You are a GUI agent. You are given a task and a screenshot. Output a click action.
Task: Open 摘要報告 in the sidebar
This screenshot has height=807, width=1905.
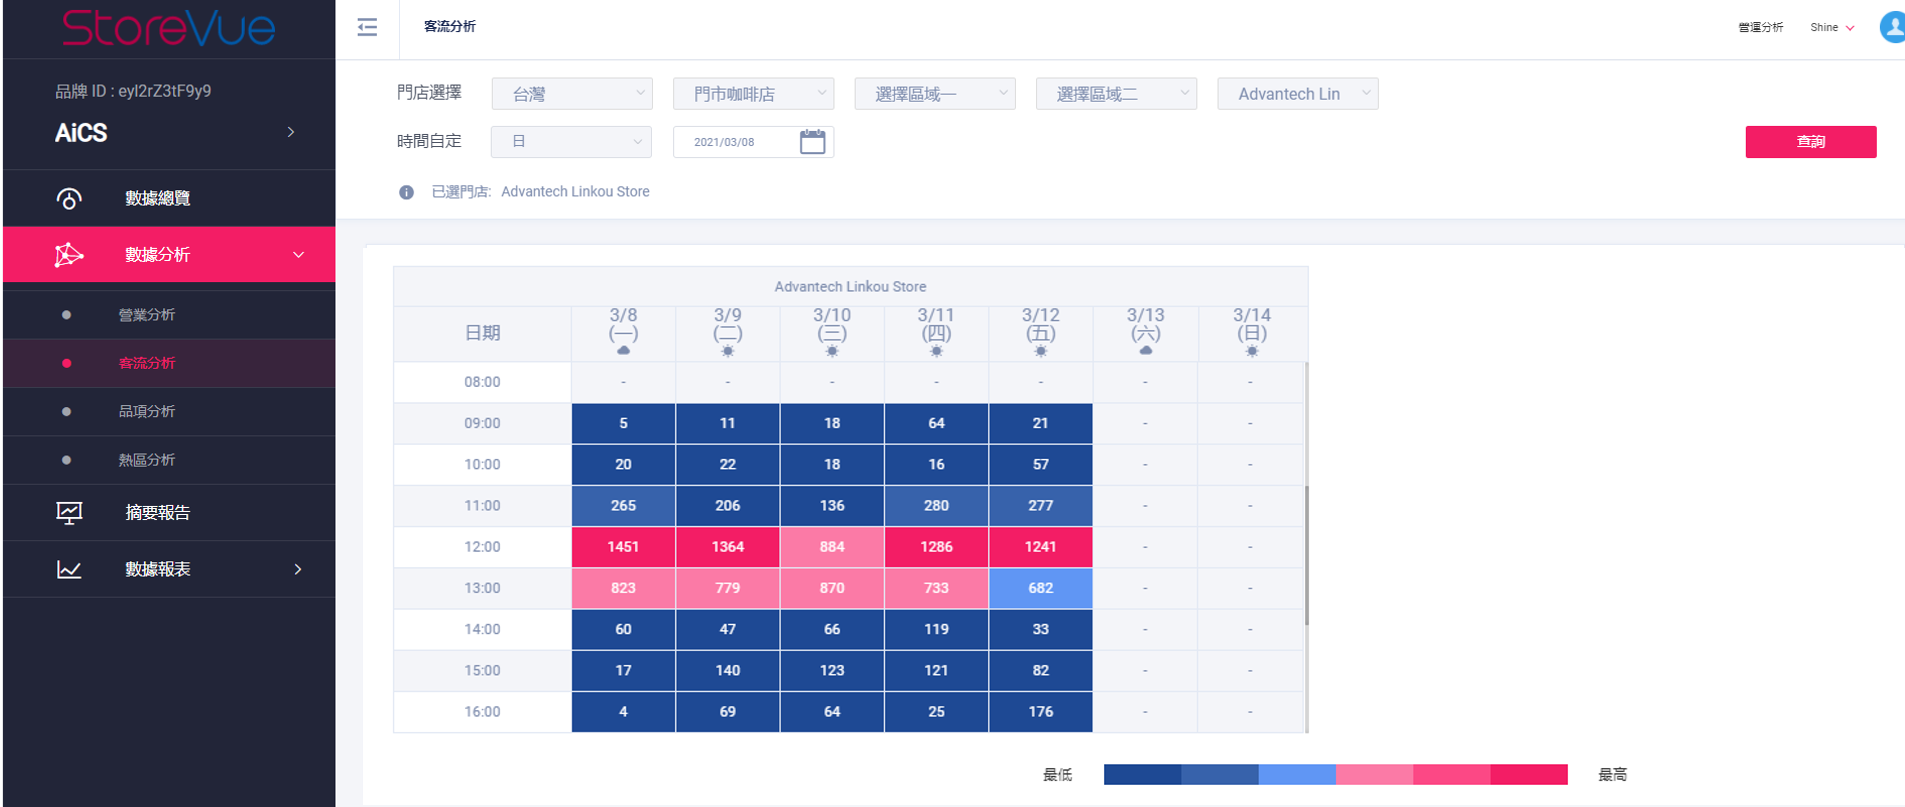tap(169, 513)
